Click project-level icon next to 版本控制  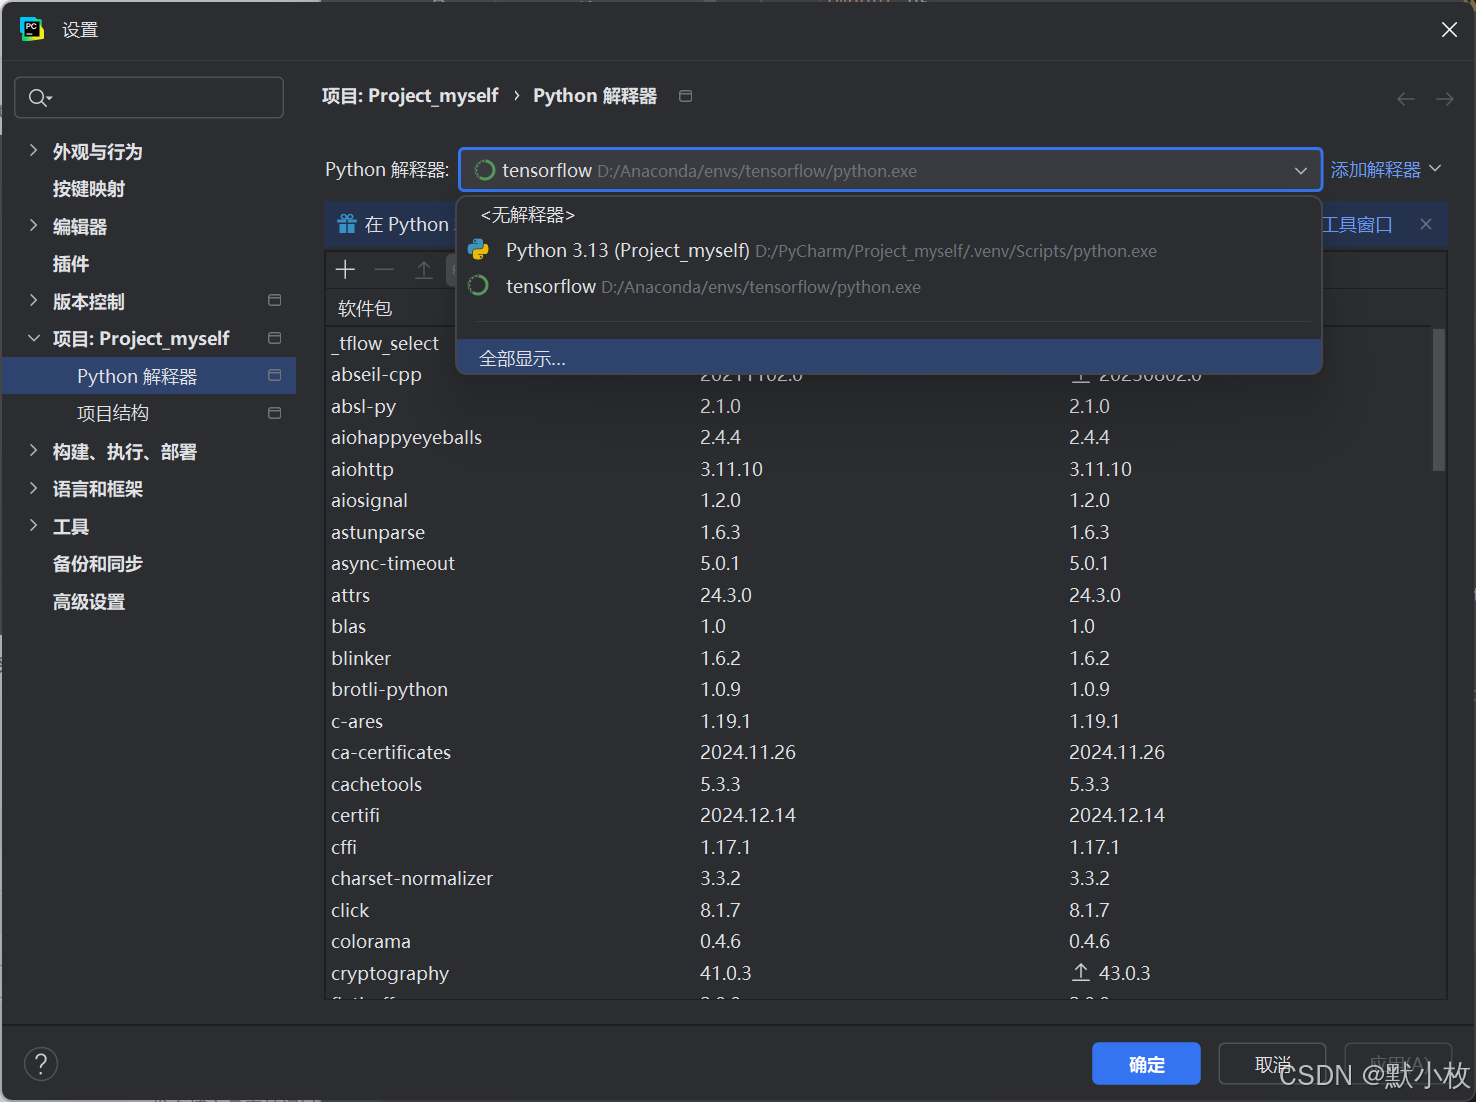click(x=274, y=300)
